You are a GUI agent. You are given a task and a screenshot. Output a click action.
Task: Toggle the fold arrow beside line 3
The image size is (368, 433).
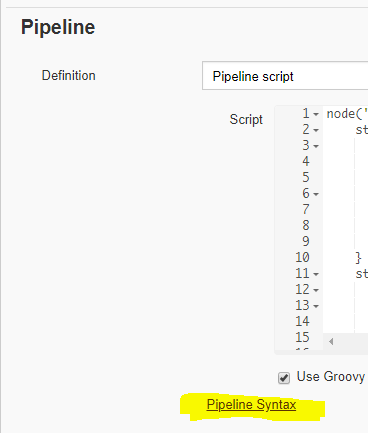coord(316,146)
